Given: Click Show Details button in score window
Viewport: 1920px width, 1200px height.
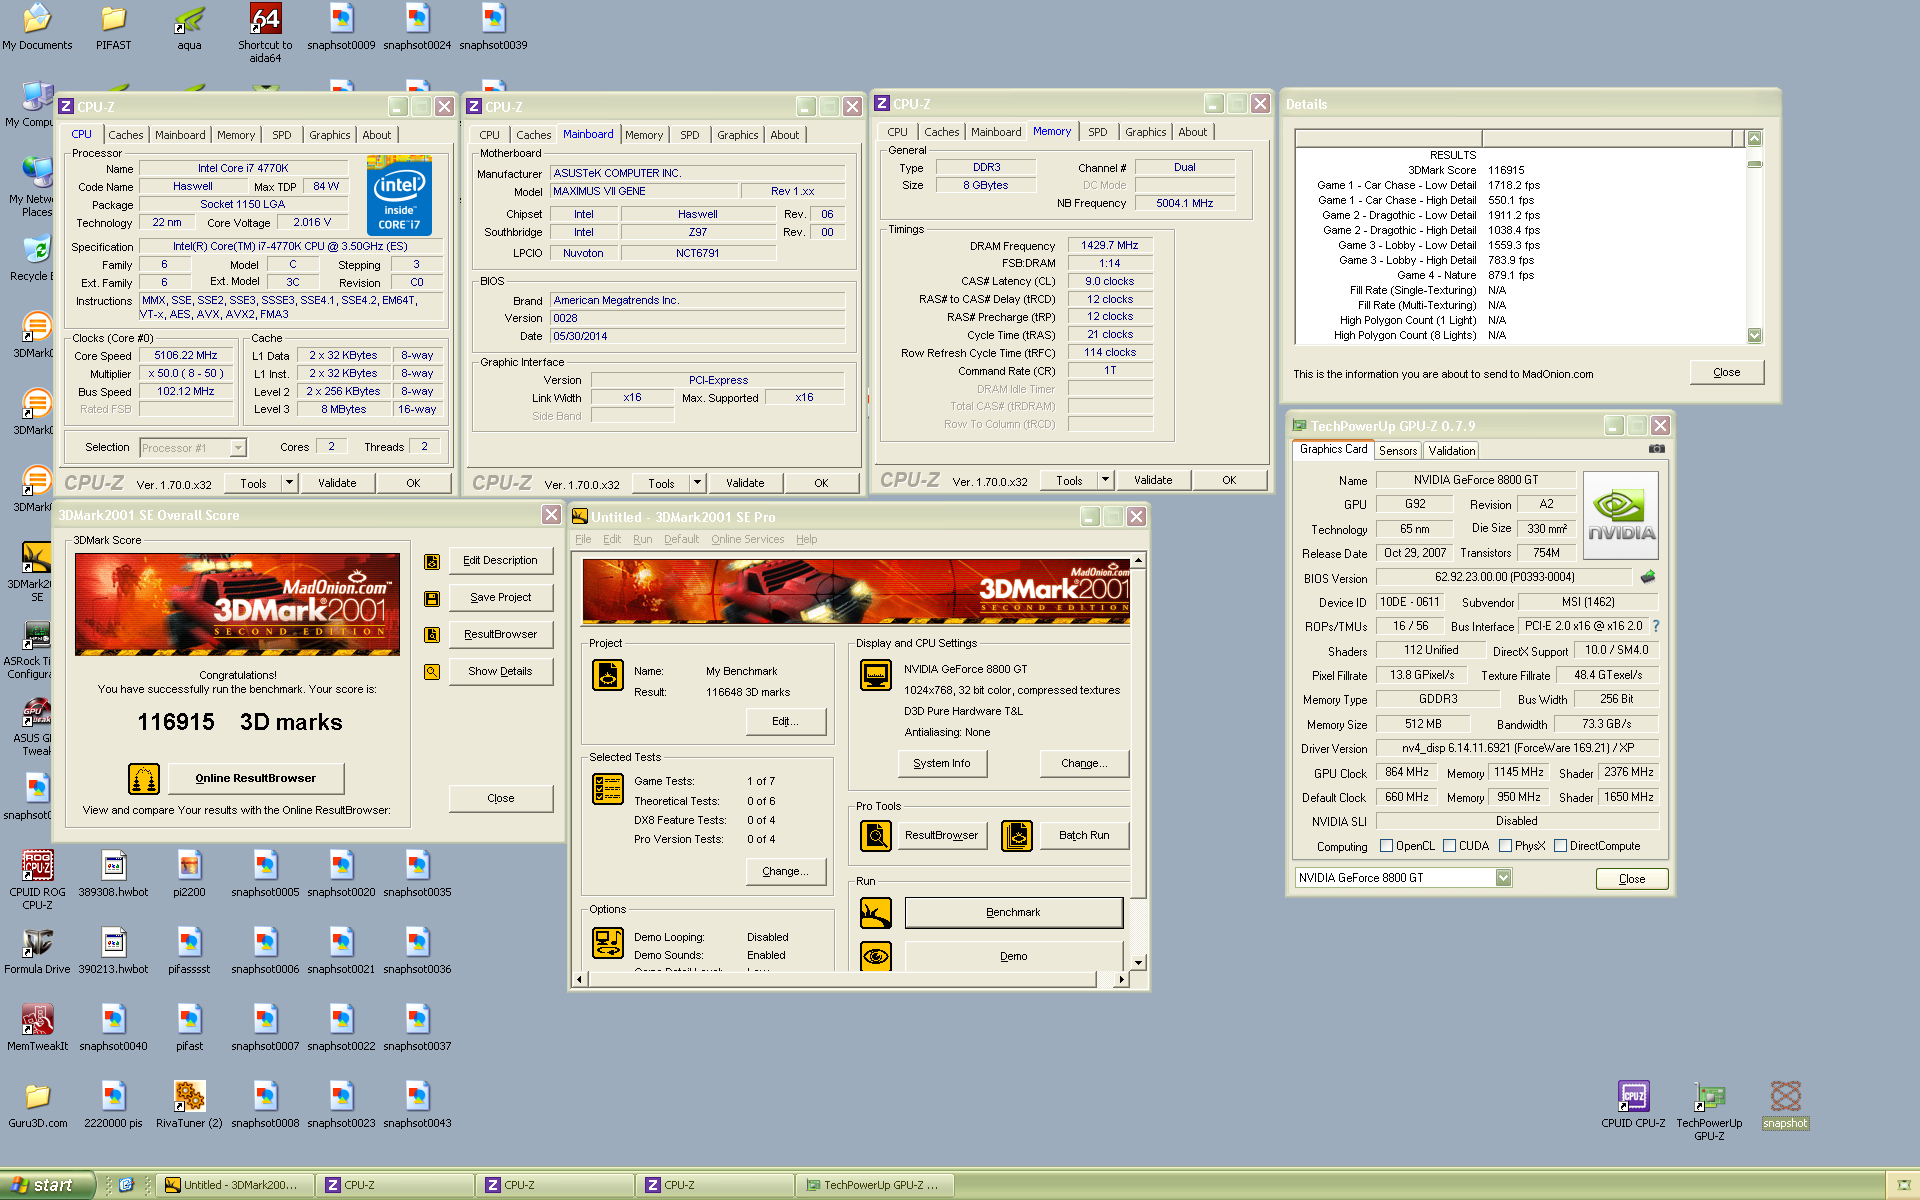Looking at the screenshot, I should click(500, 672).
